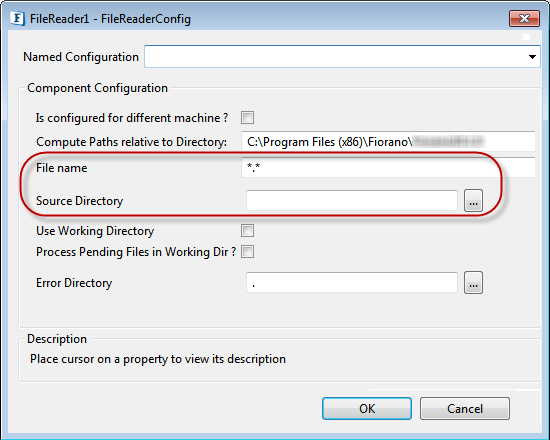The image size is (550, 440).
Task: Dismiss the dialog with the Cancel button
Action: 465,408
